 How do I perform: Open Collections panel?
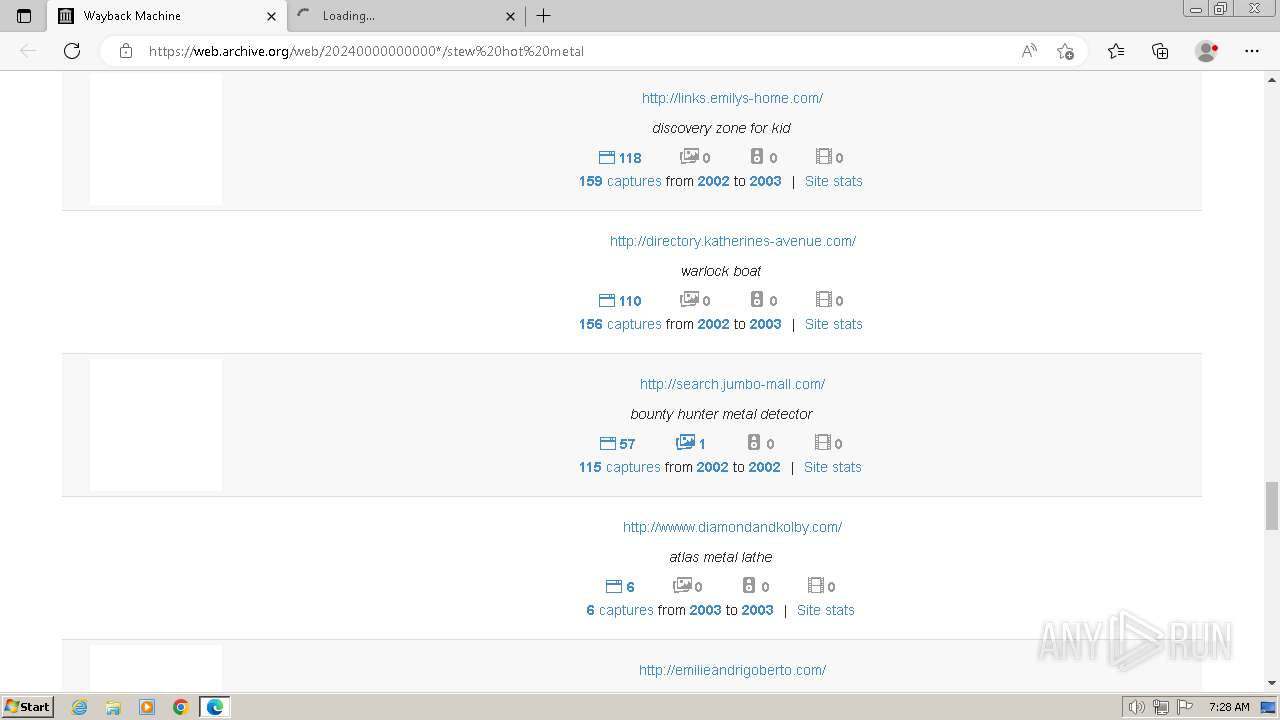click(1160, 51)
